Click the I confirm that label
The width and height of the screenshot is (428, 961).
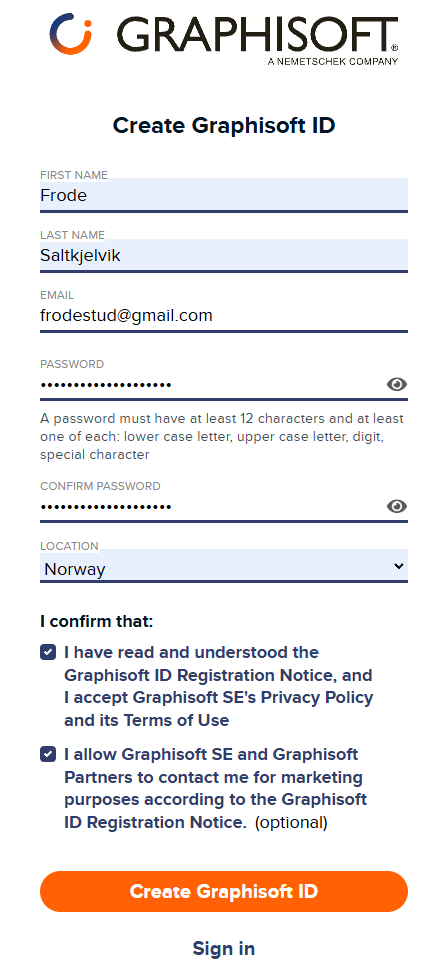(x=96, y=621)
